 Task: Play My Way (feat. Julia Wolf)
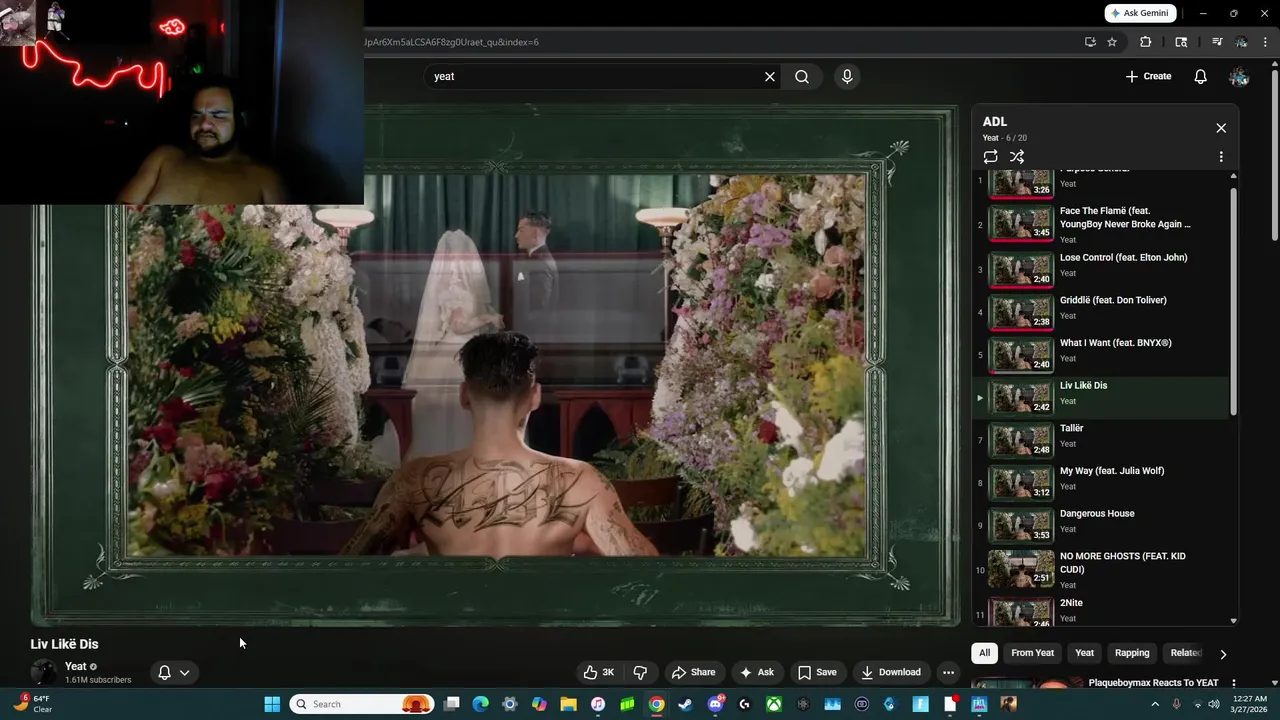tap(1101, 482)
